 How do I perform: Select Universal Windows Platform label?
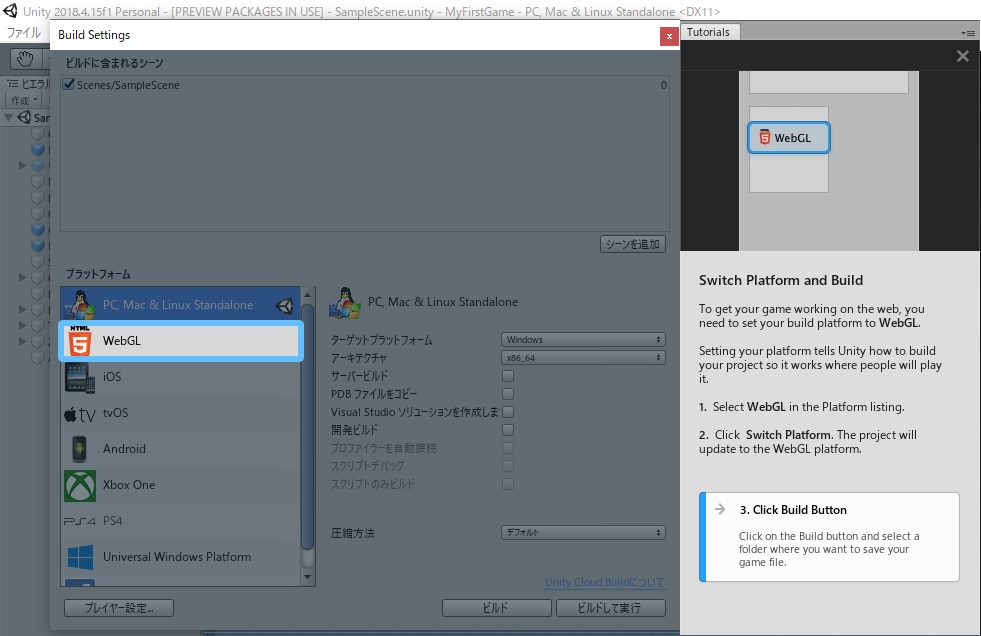tap(177, 557)
